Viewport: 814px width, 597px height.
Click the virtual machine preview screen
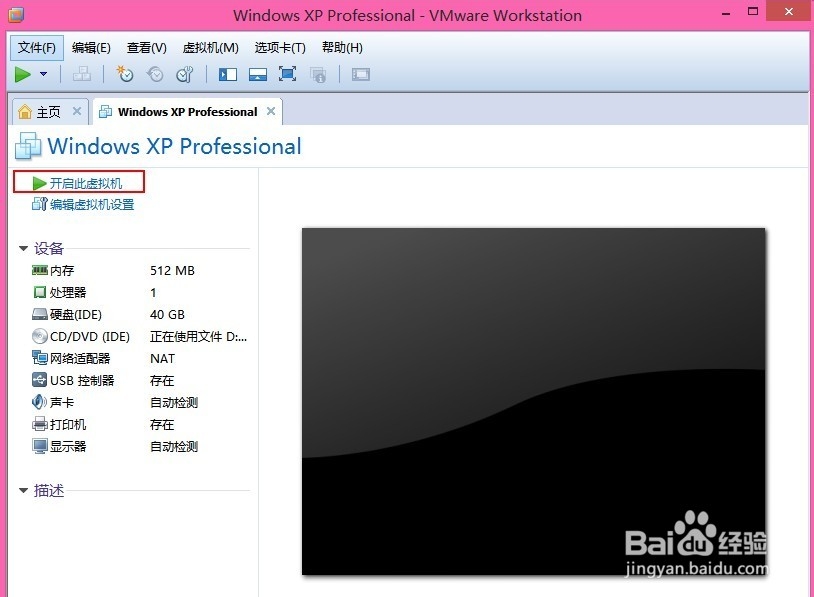coord(534,401)
